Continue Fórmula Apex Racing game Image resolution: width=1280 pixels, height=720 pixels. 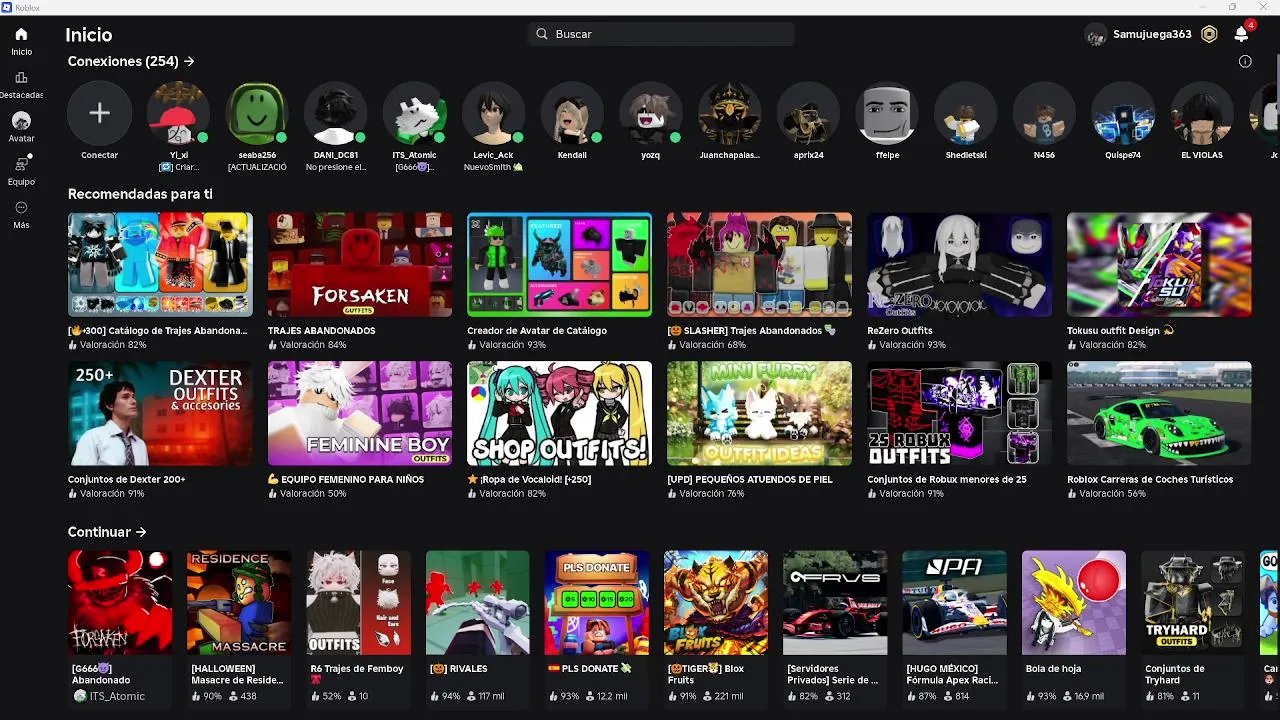click(955, 602)
